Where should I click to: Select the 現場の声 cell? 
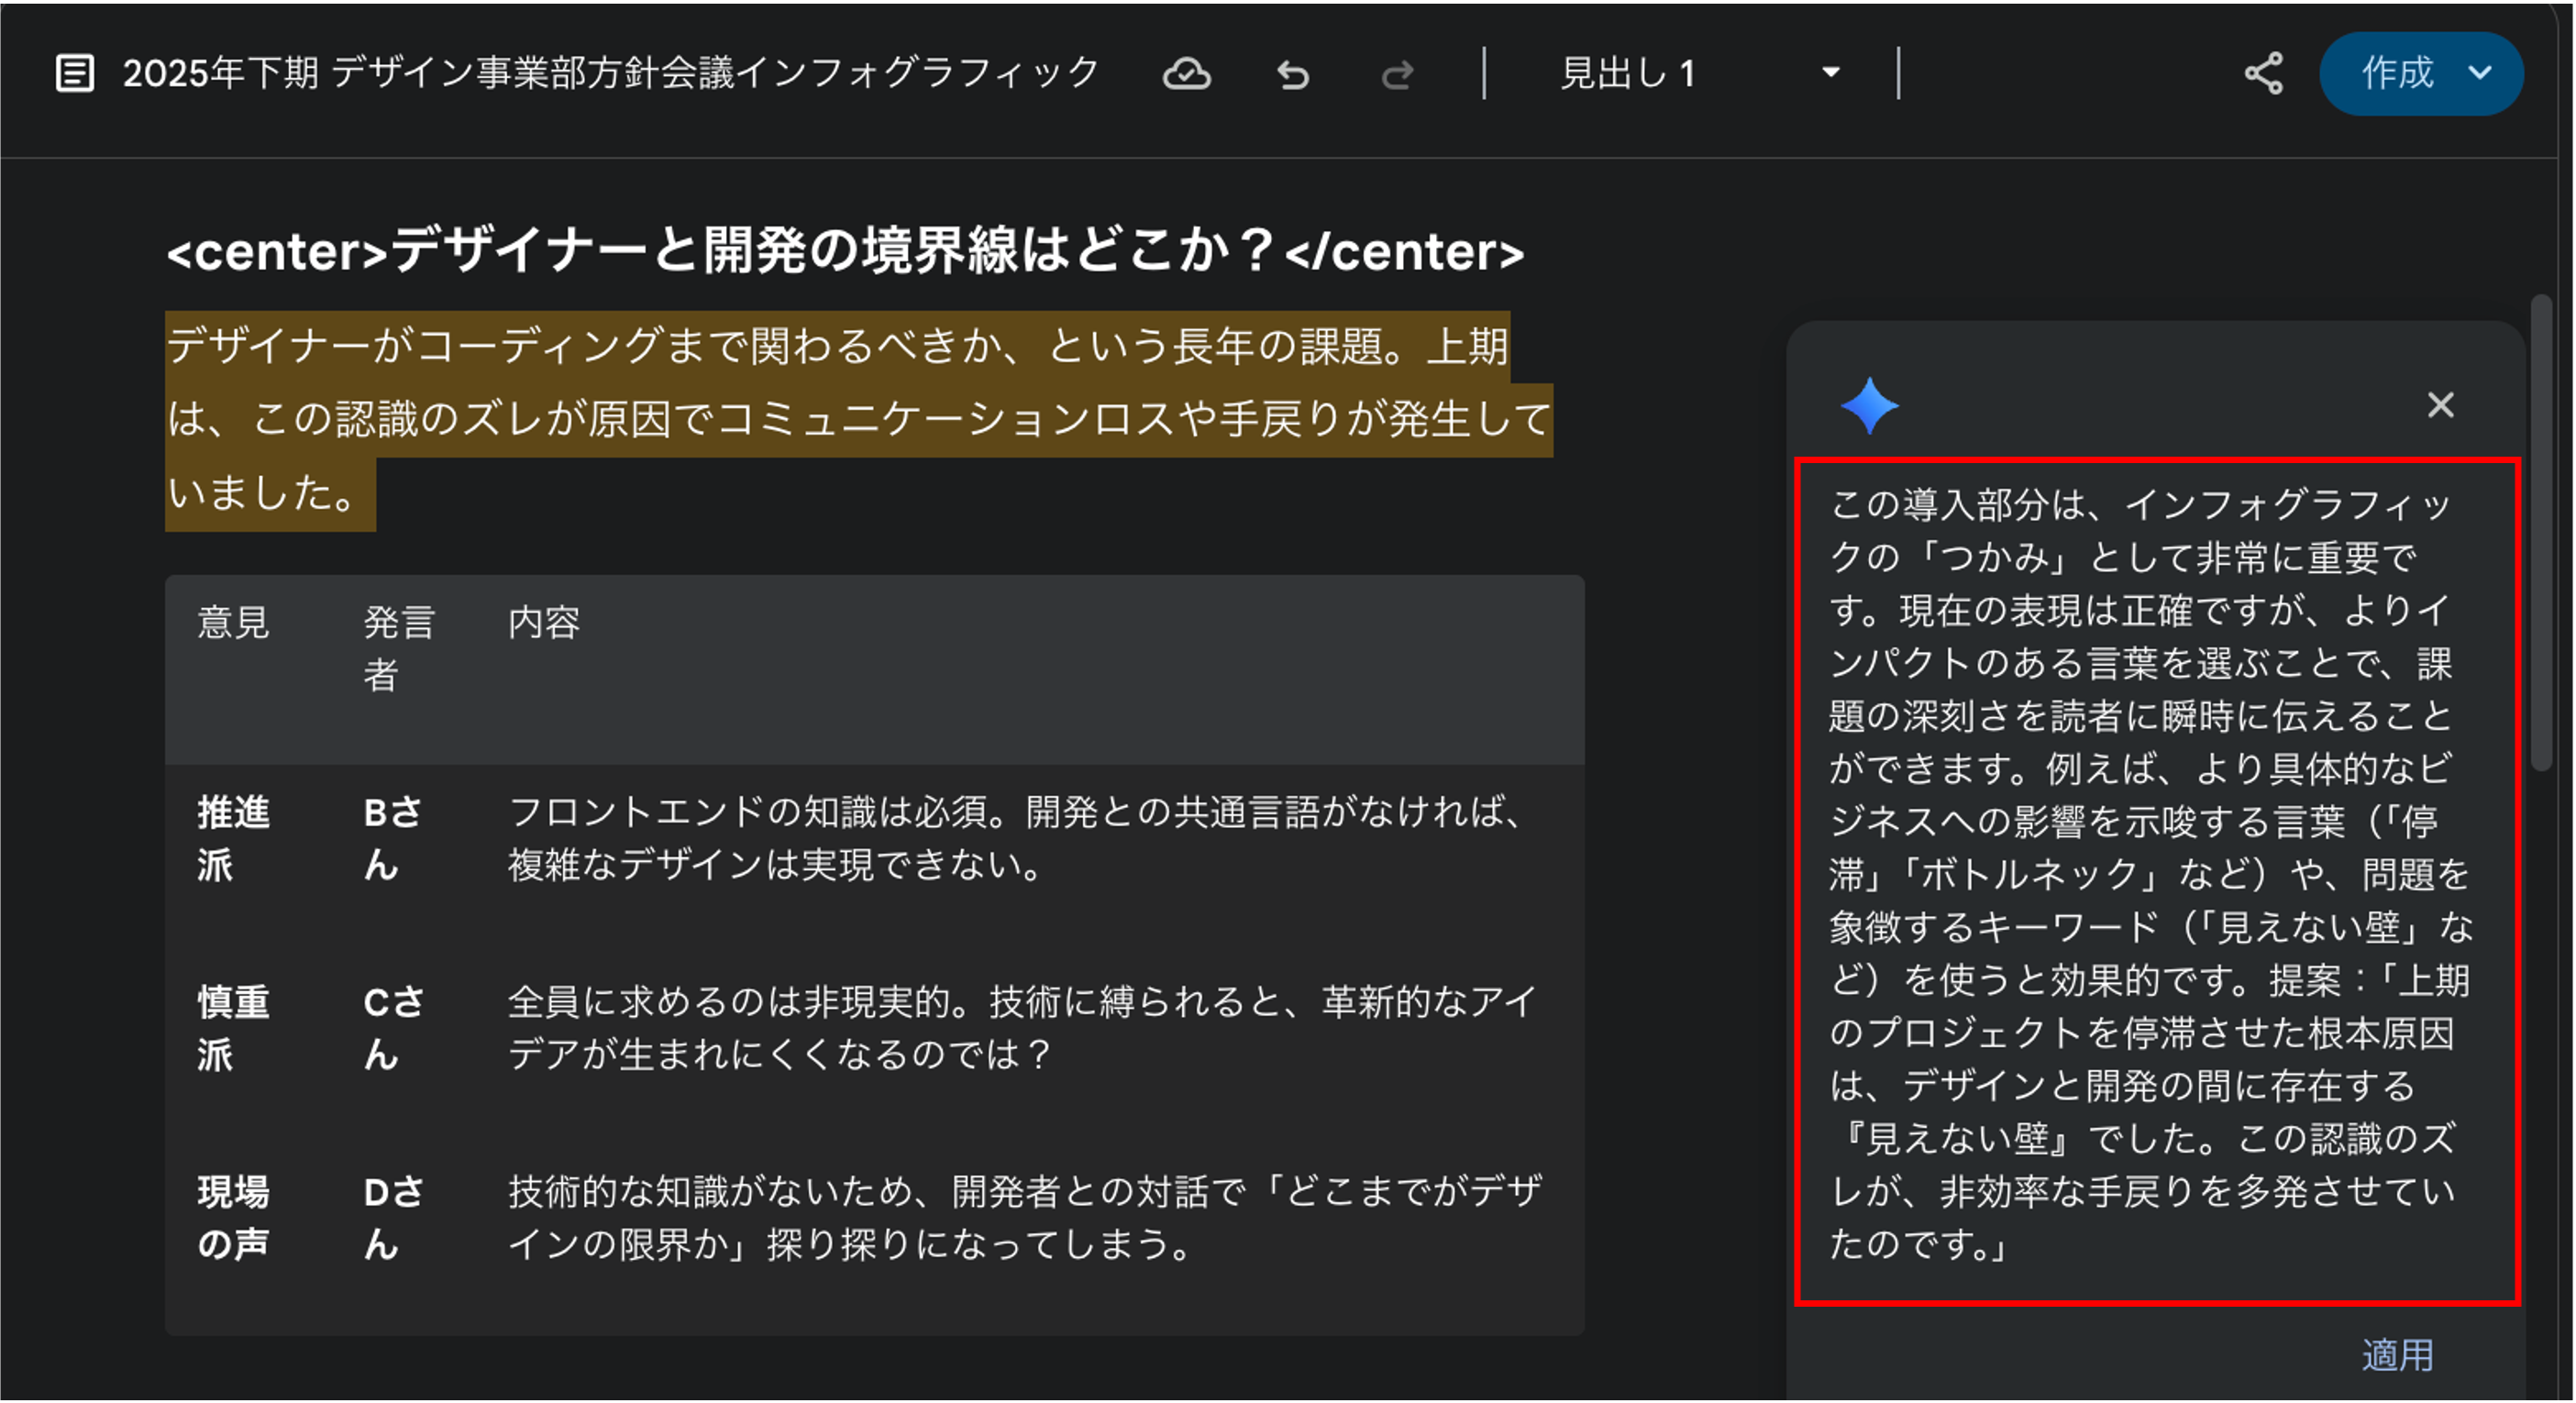(233, 1217)
